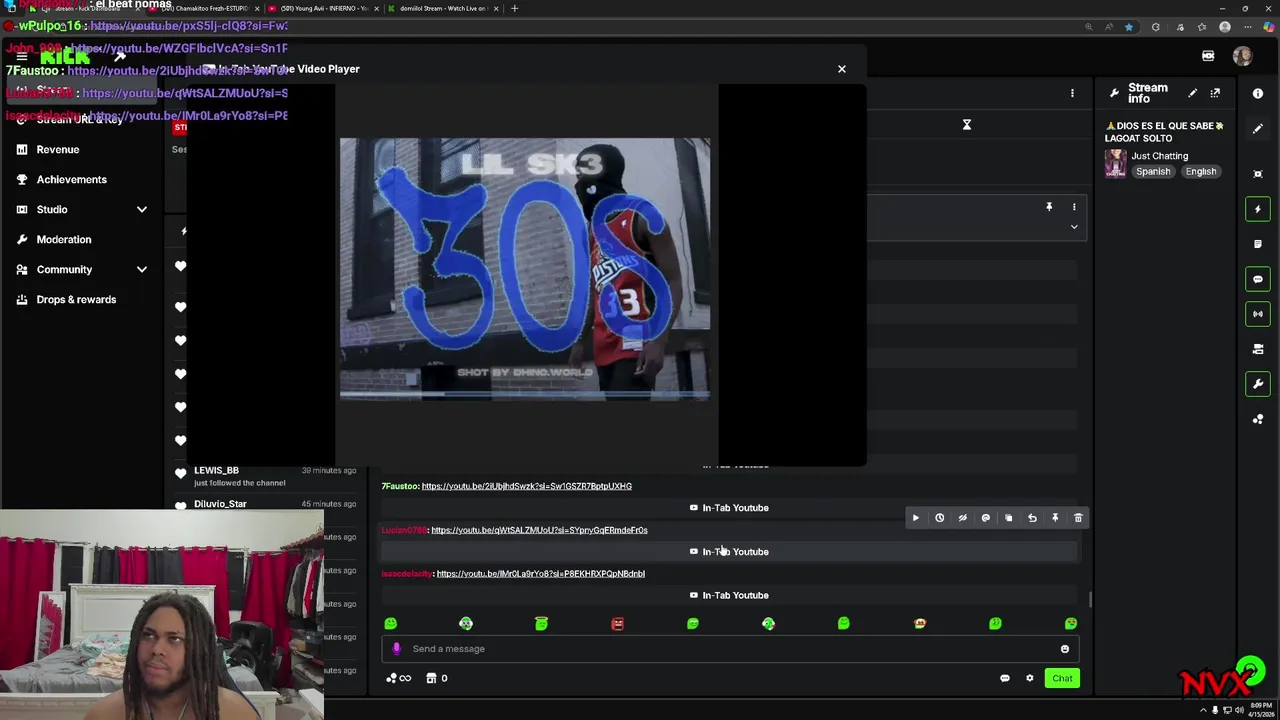The height and width of the screenshot is (720, 1280).
Task: Copy the message using the toolbar copy icon
Action: (x=1008, y=518)
